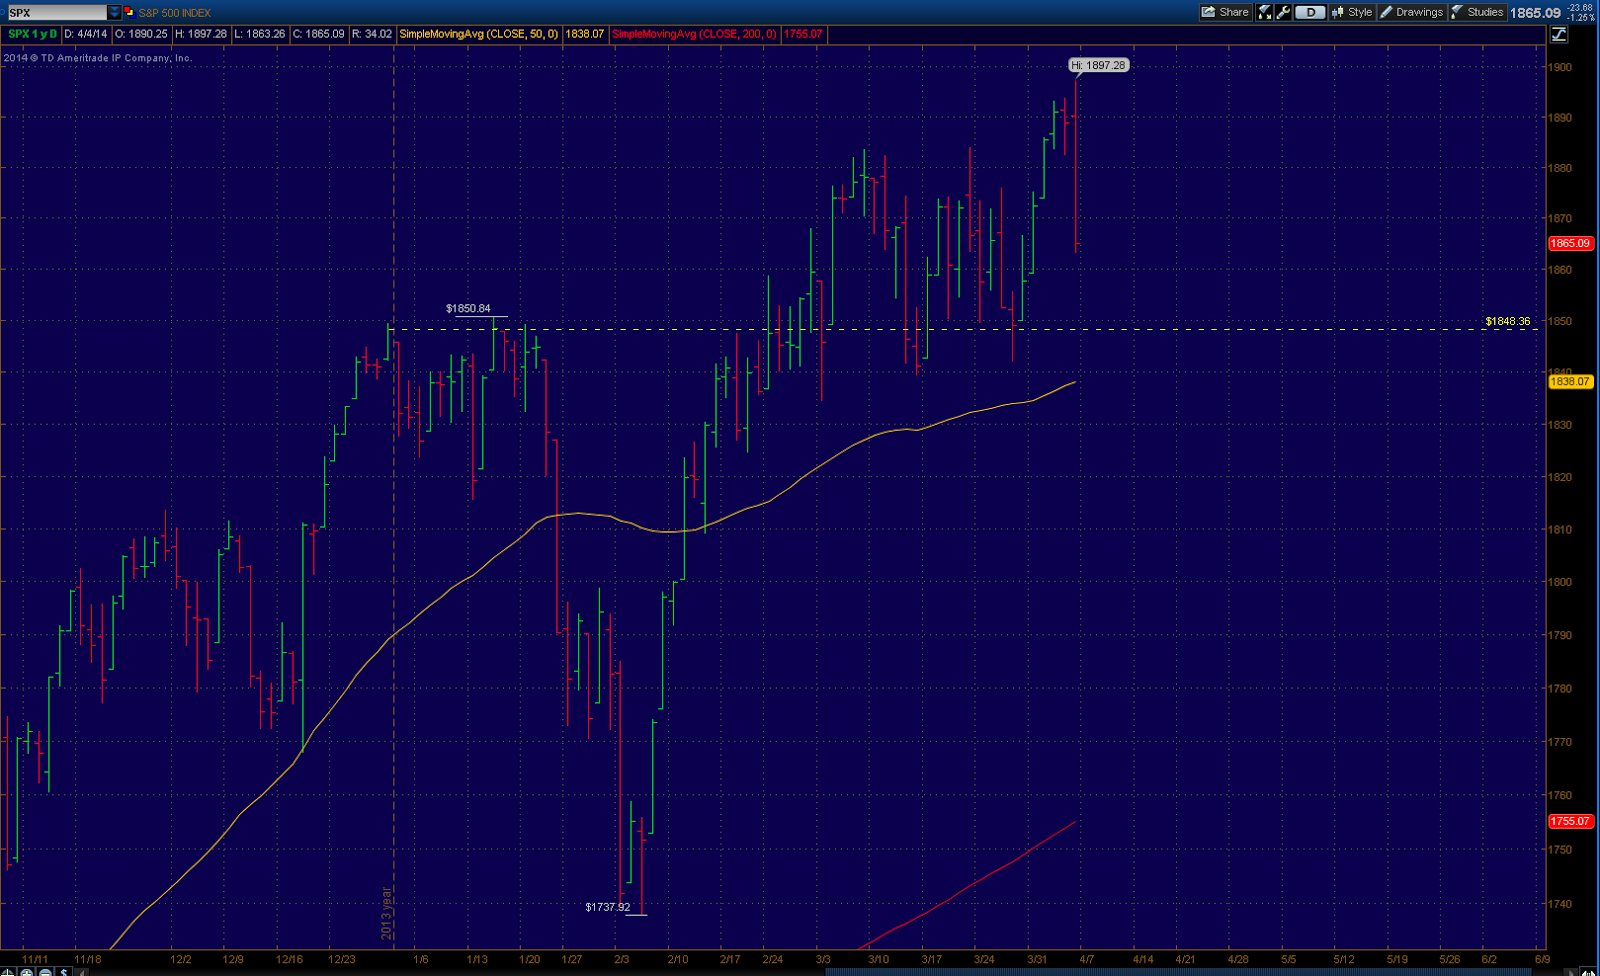1600x976 pixels.
Task: Click the 1/13 date on the time axis
Action: [x=477, y=959]
